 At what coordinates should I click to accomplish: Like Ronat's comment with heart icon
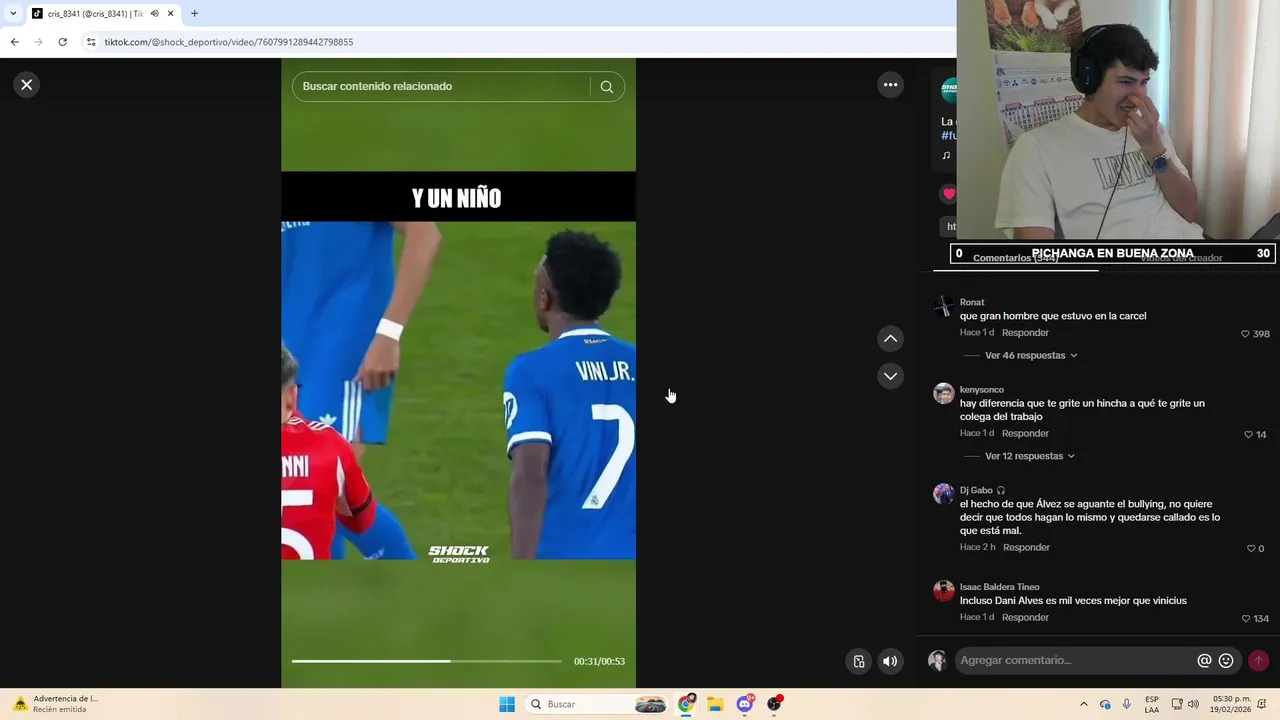tap(1246, 334)
